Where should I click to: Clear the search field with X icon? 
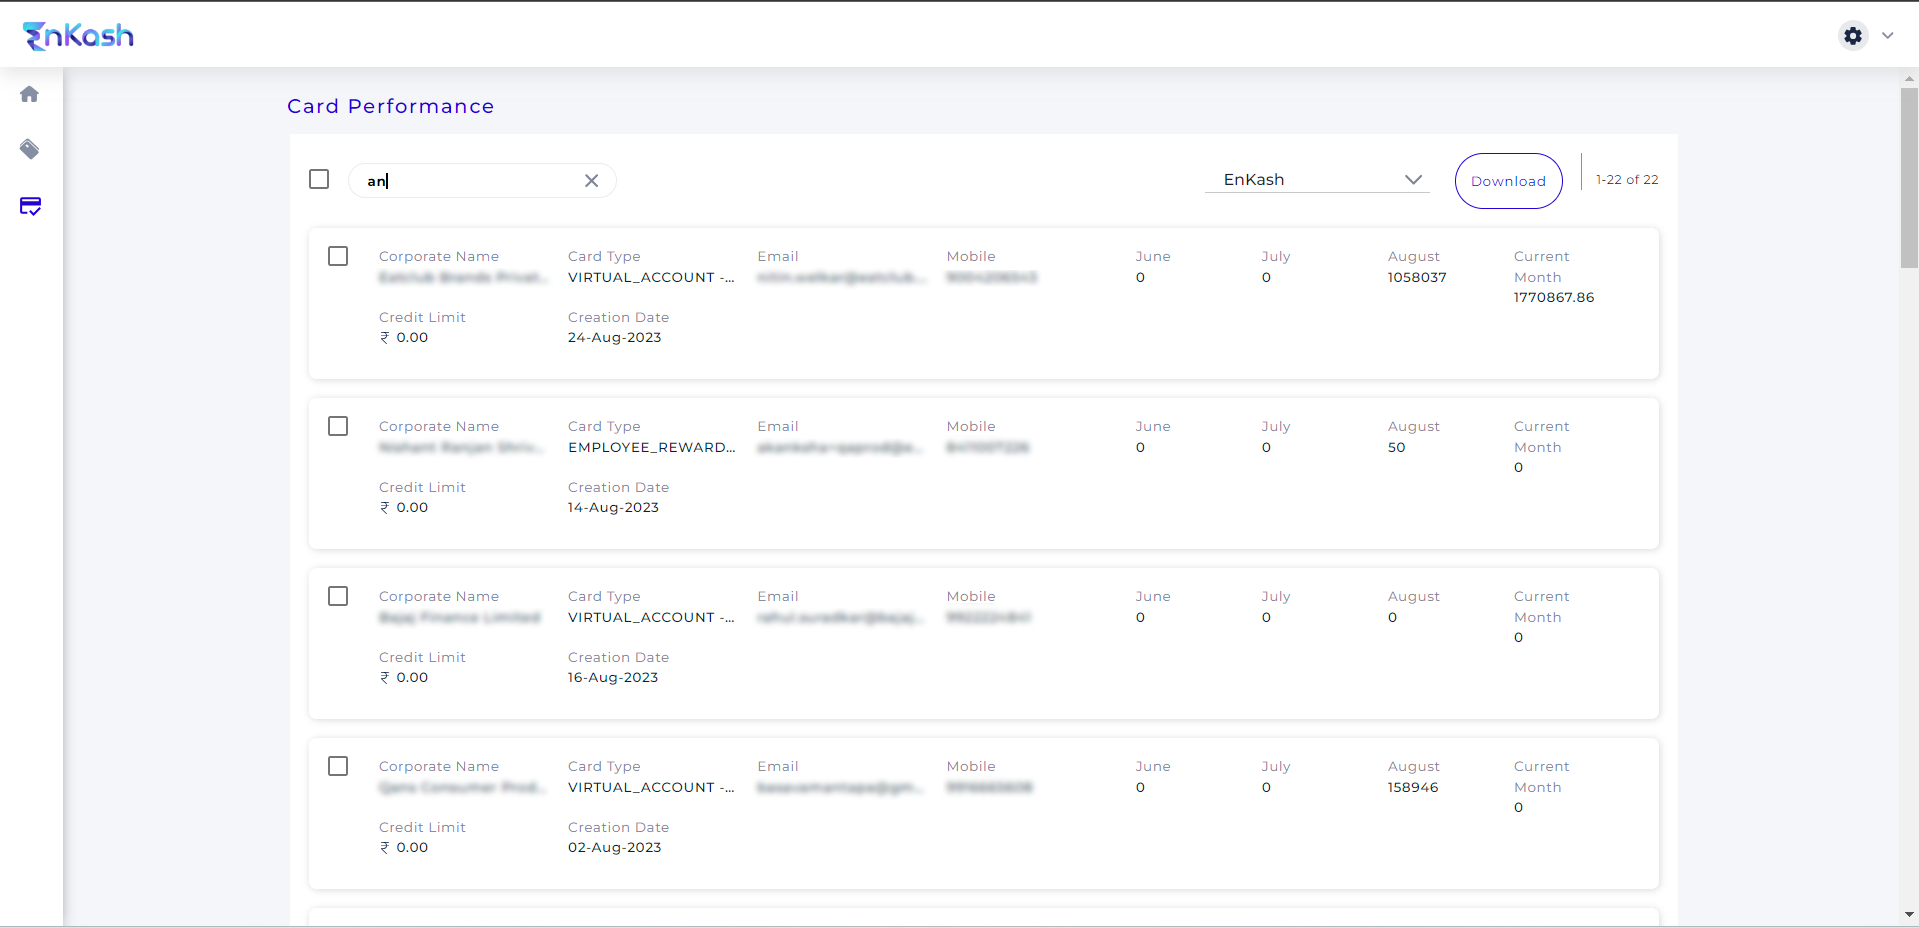592,181
